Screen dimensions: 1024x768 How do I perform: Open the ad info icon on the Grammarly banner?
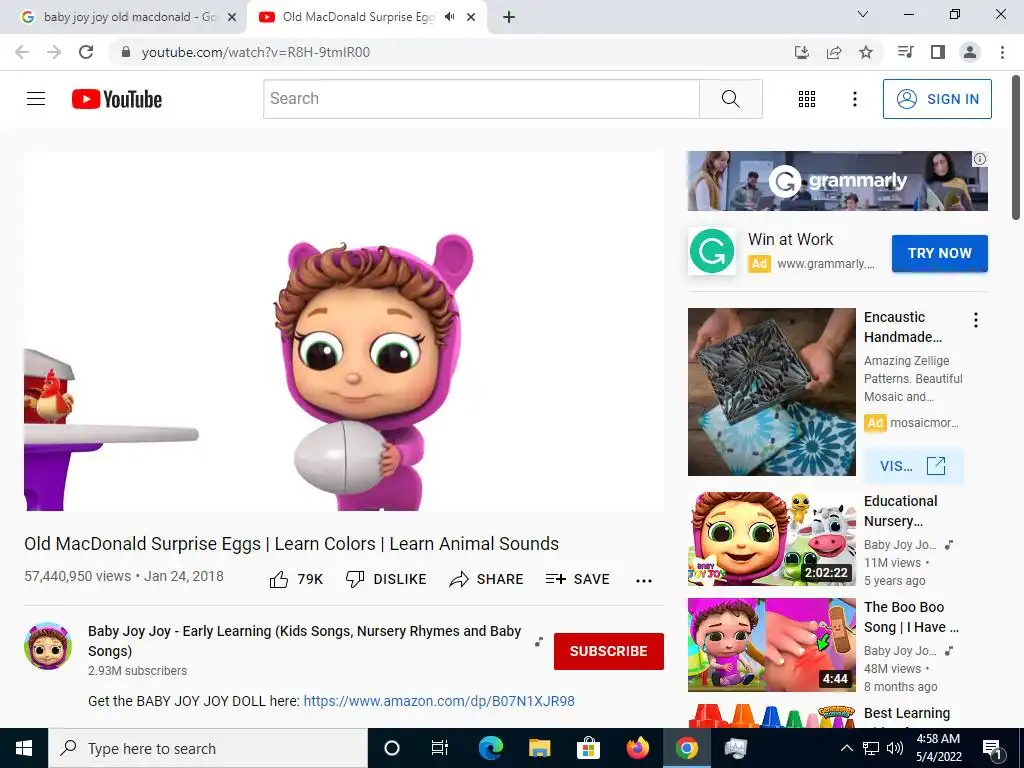(x=980, y=159)
